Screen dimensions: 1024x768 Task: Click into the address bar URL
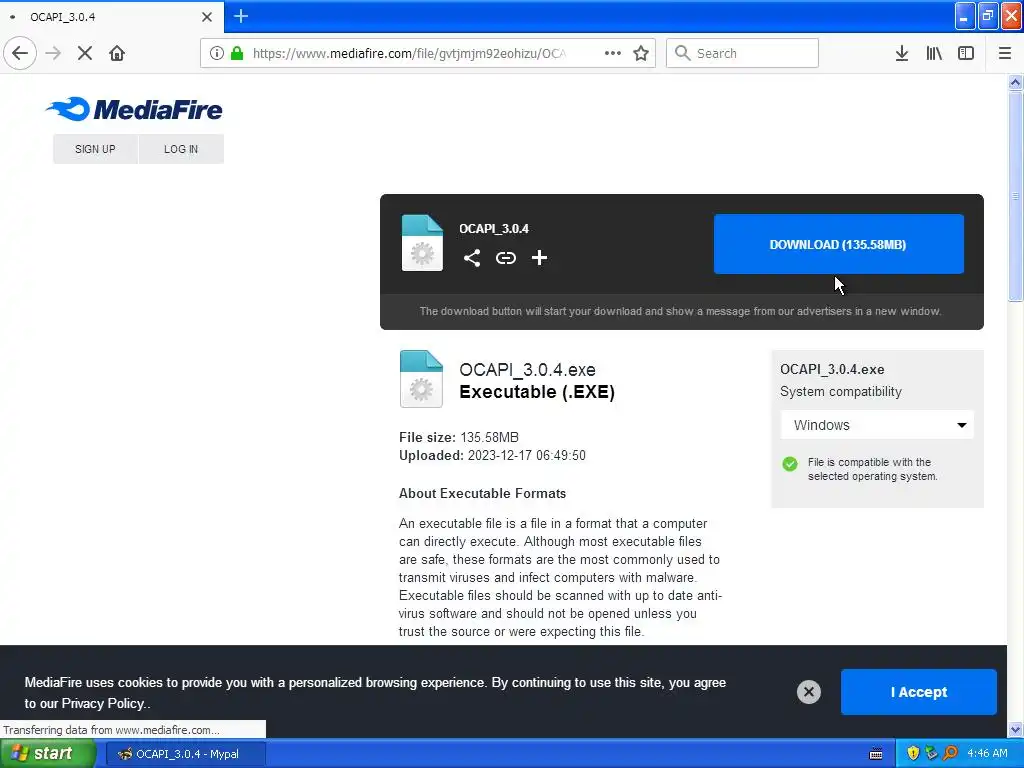(x=409, y=54)
